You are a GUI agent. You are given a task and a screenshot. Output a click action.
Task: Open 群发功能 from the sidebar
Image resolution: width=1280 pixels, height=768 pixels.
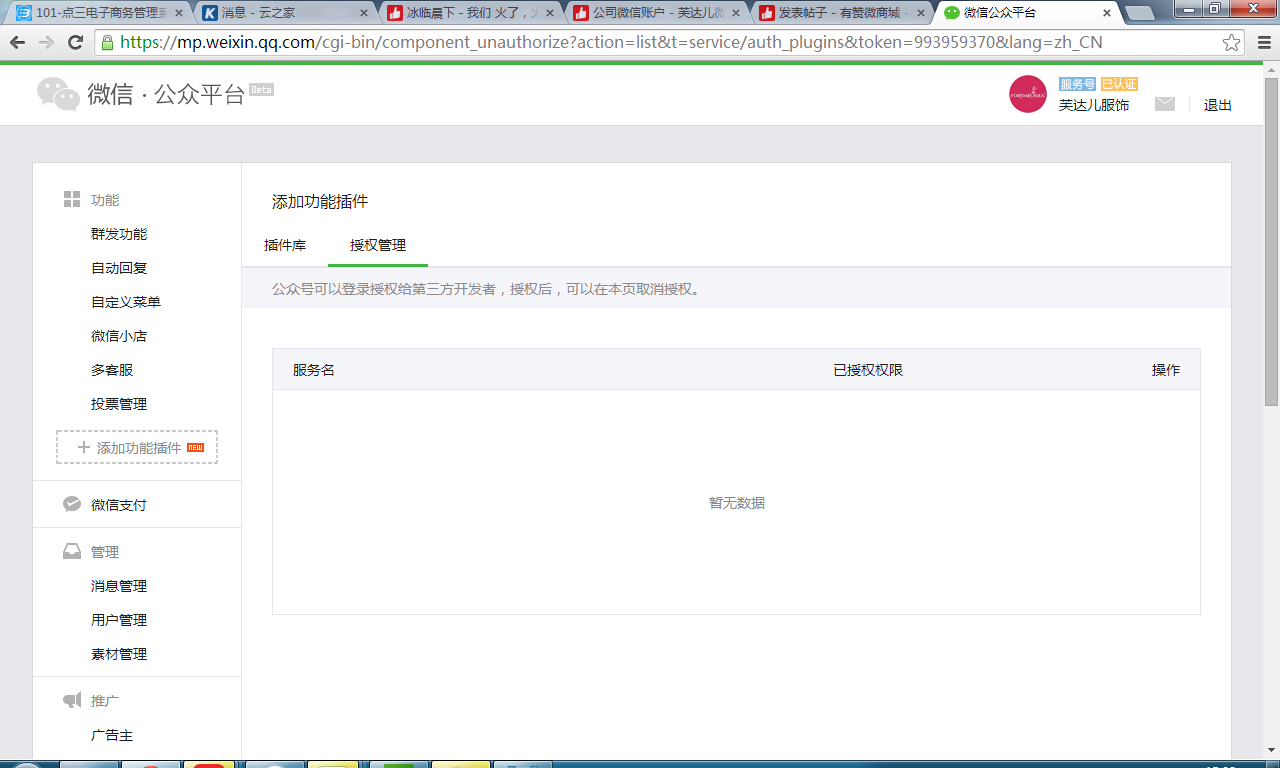(x=120, y=233)
